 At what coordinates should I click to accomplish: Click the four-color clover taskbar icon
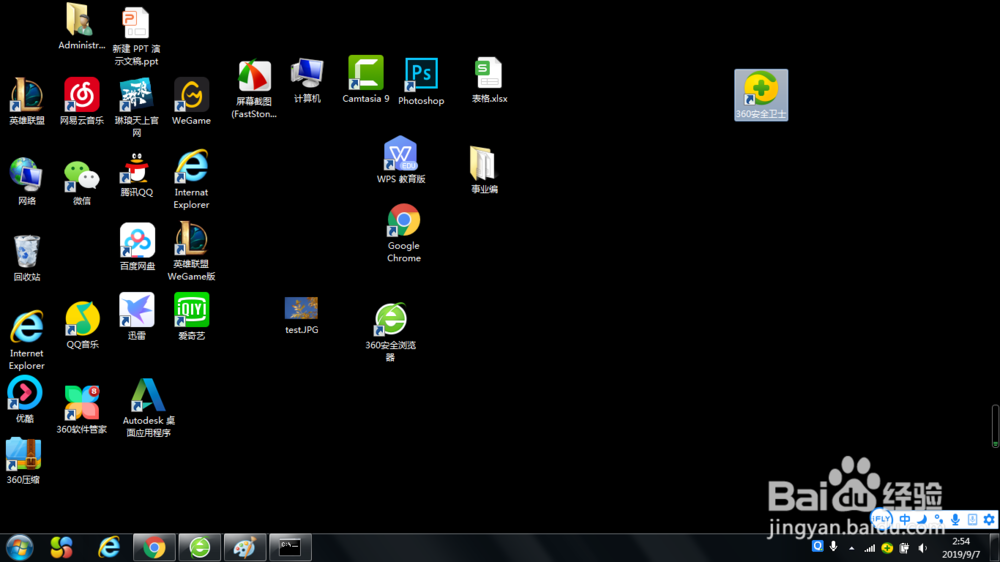click(61, 547)
